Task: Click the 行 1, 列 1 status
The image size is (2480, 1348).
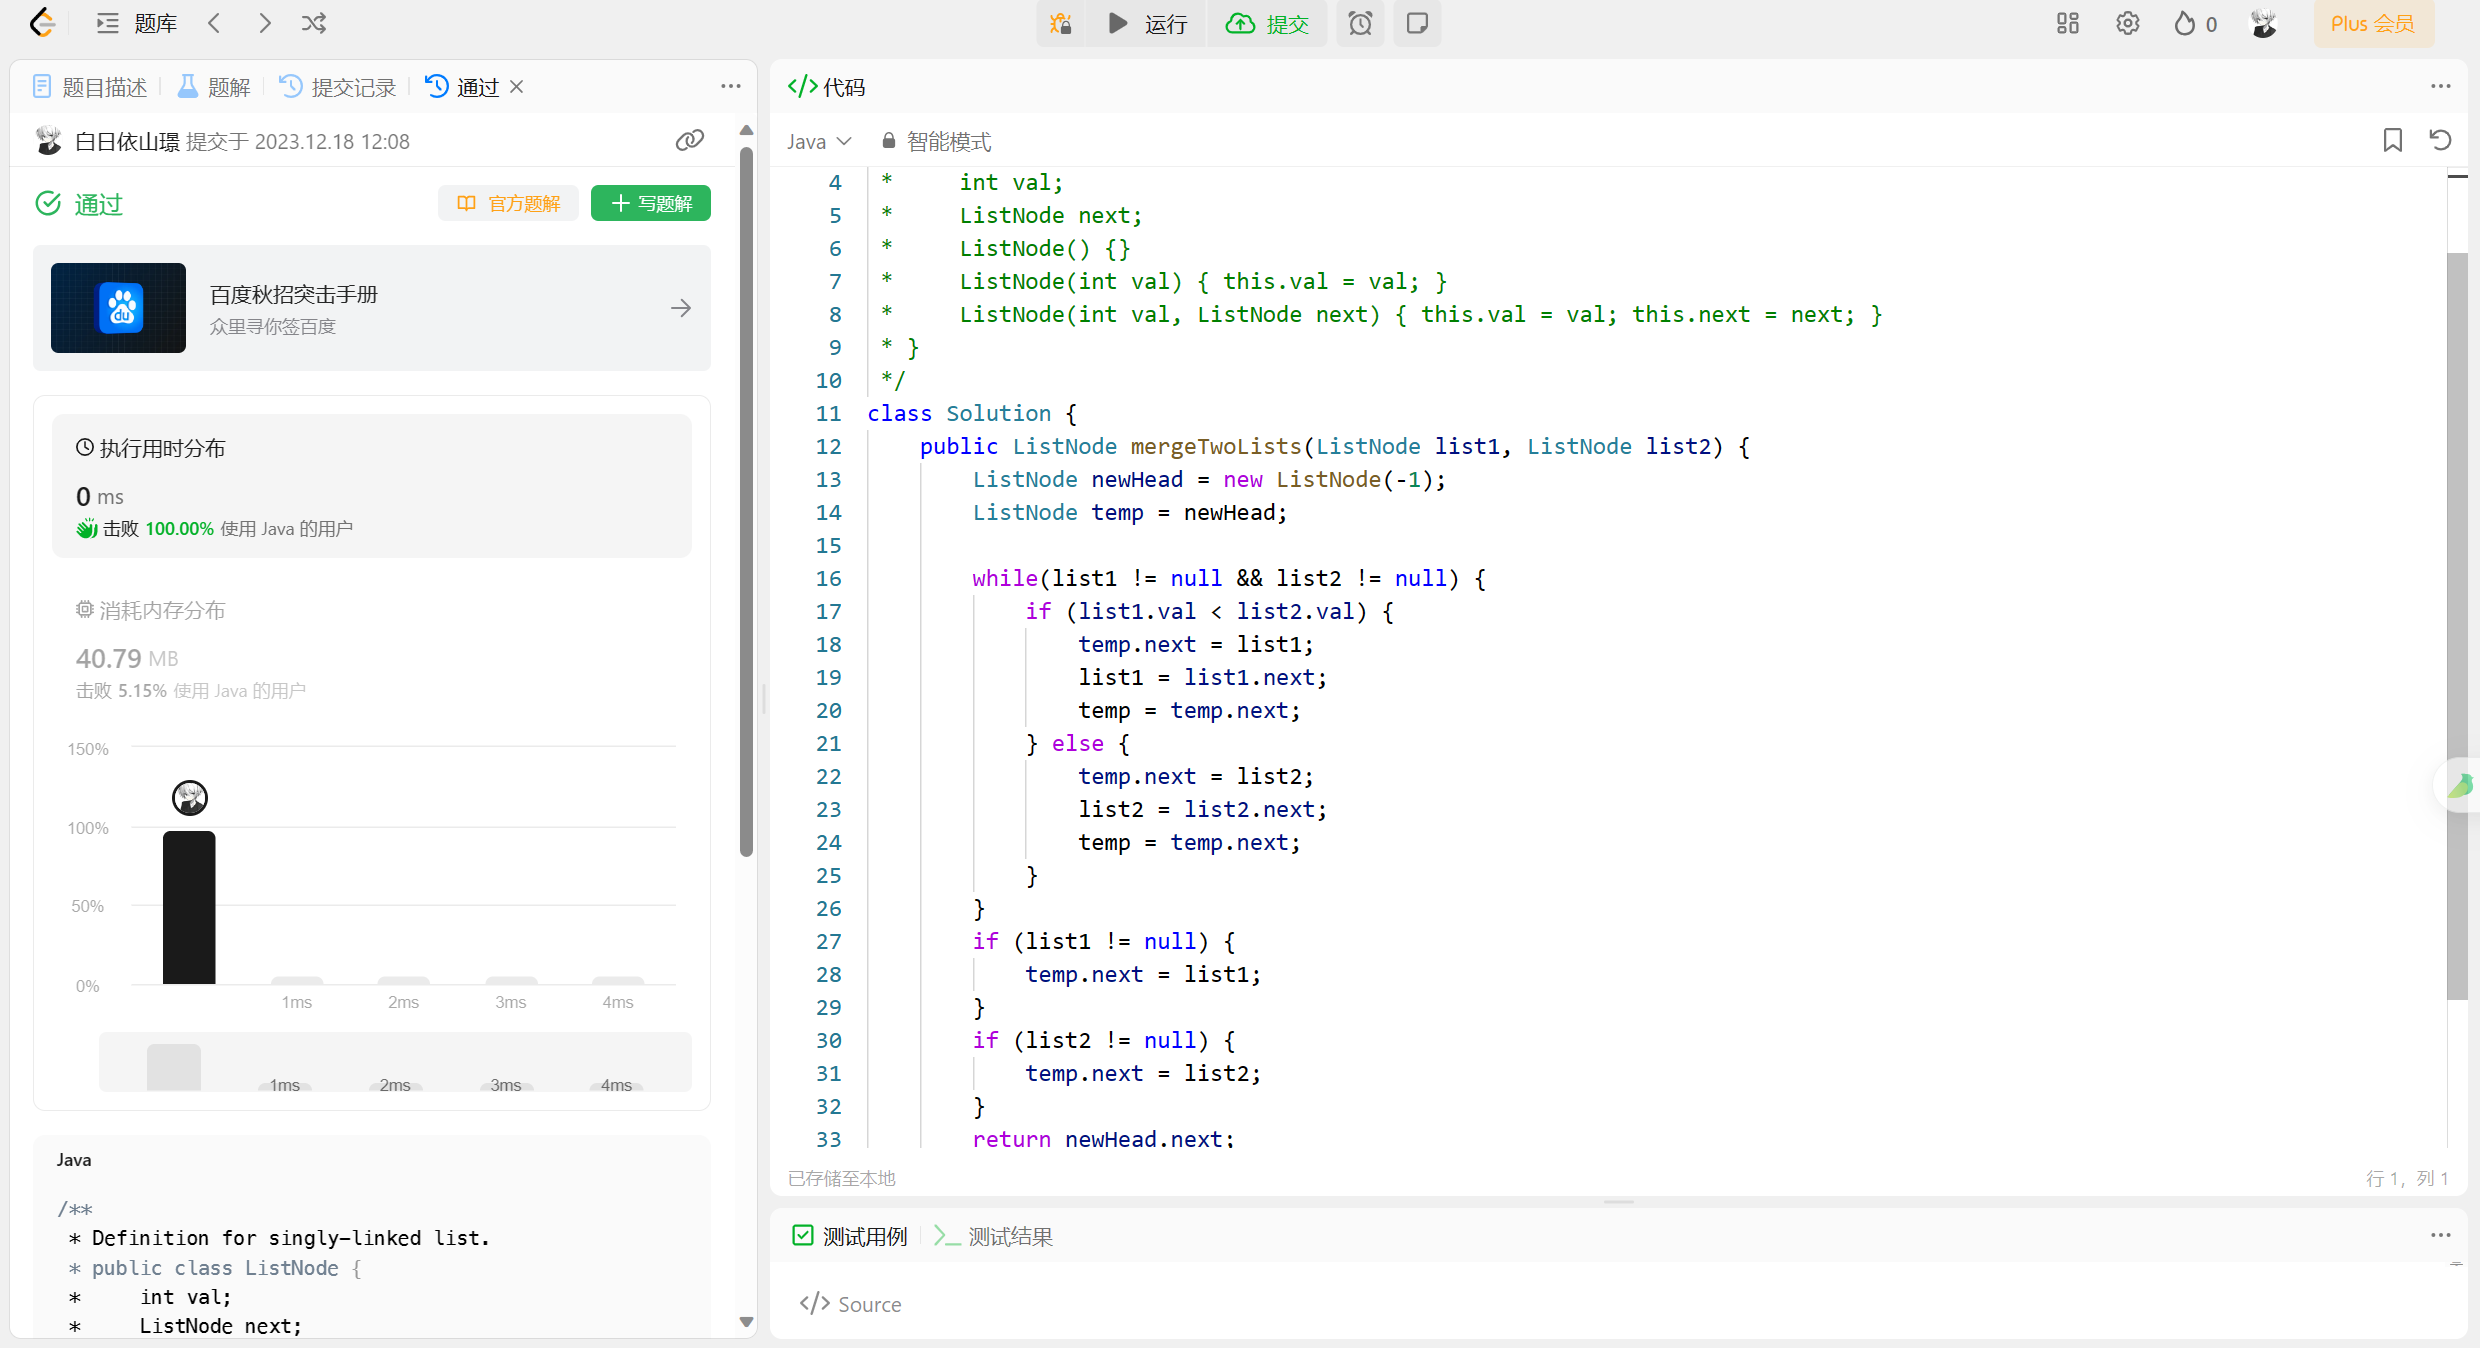Action: coord(2407,1178)
